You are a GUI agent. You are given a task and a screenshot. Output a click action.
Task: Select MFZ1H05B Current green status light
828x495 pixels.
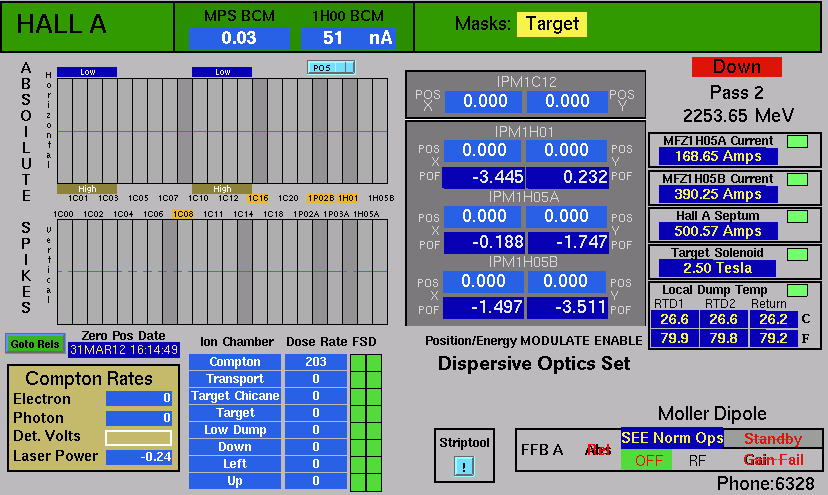click(x=797, y=180)
